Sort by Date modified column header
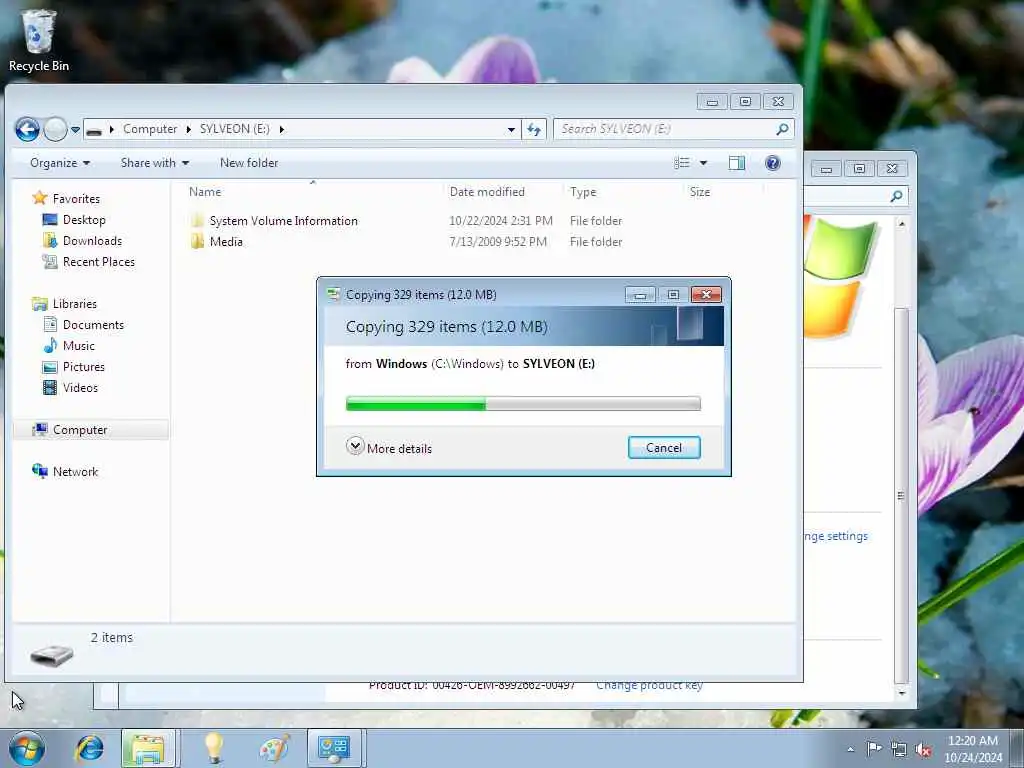The width and height of the screenshot is (1024, 768). coord(487,192)
